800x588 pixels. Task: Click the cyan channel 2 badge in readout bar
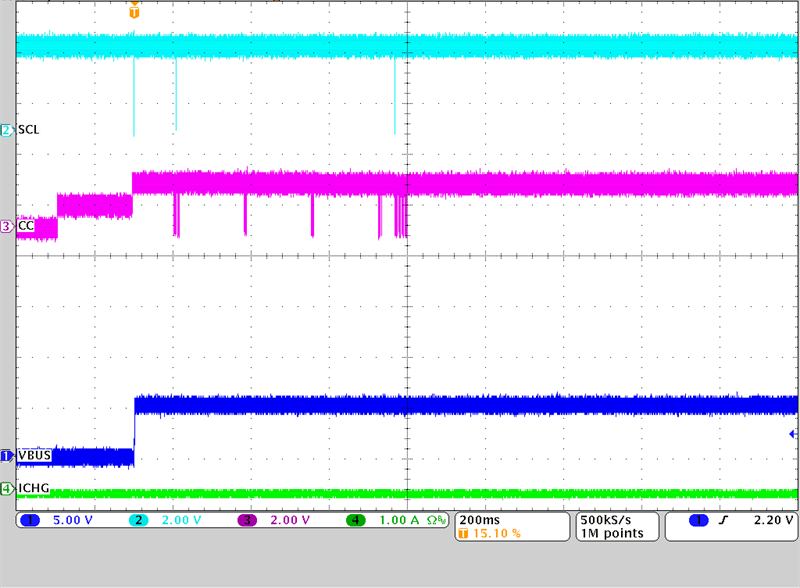coord(141,521)
